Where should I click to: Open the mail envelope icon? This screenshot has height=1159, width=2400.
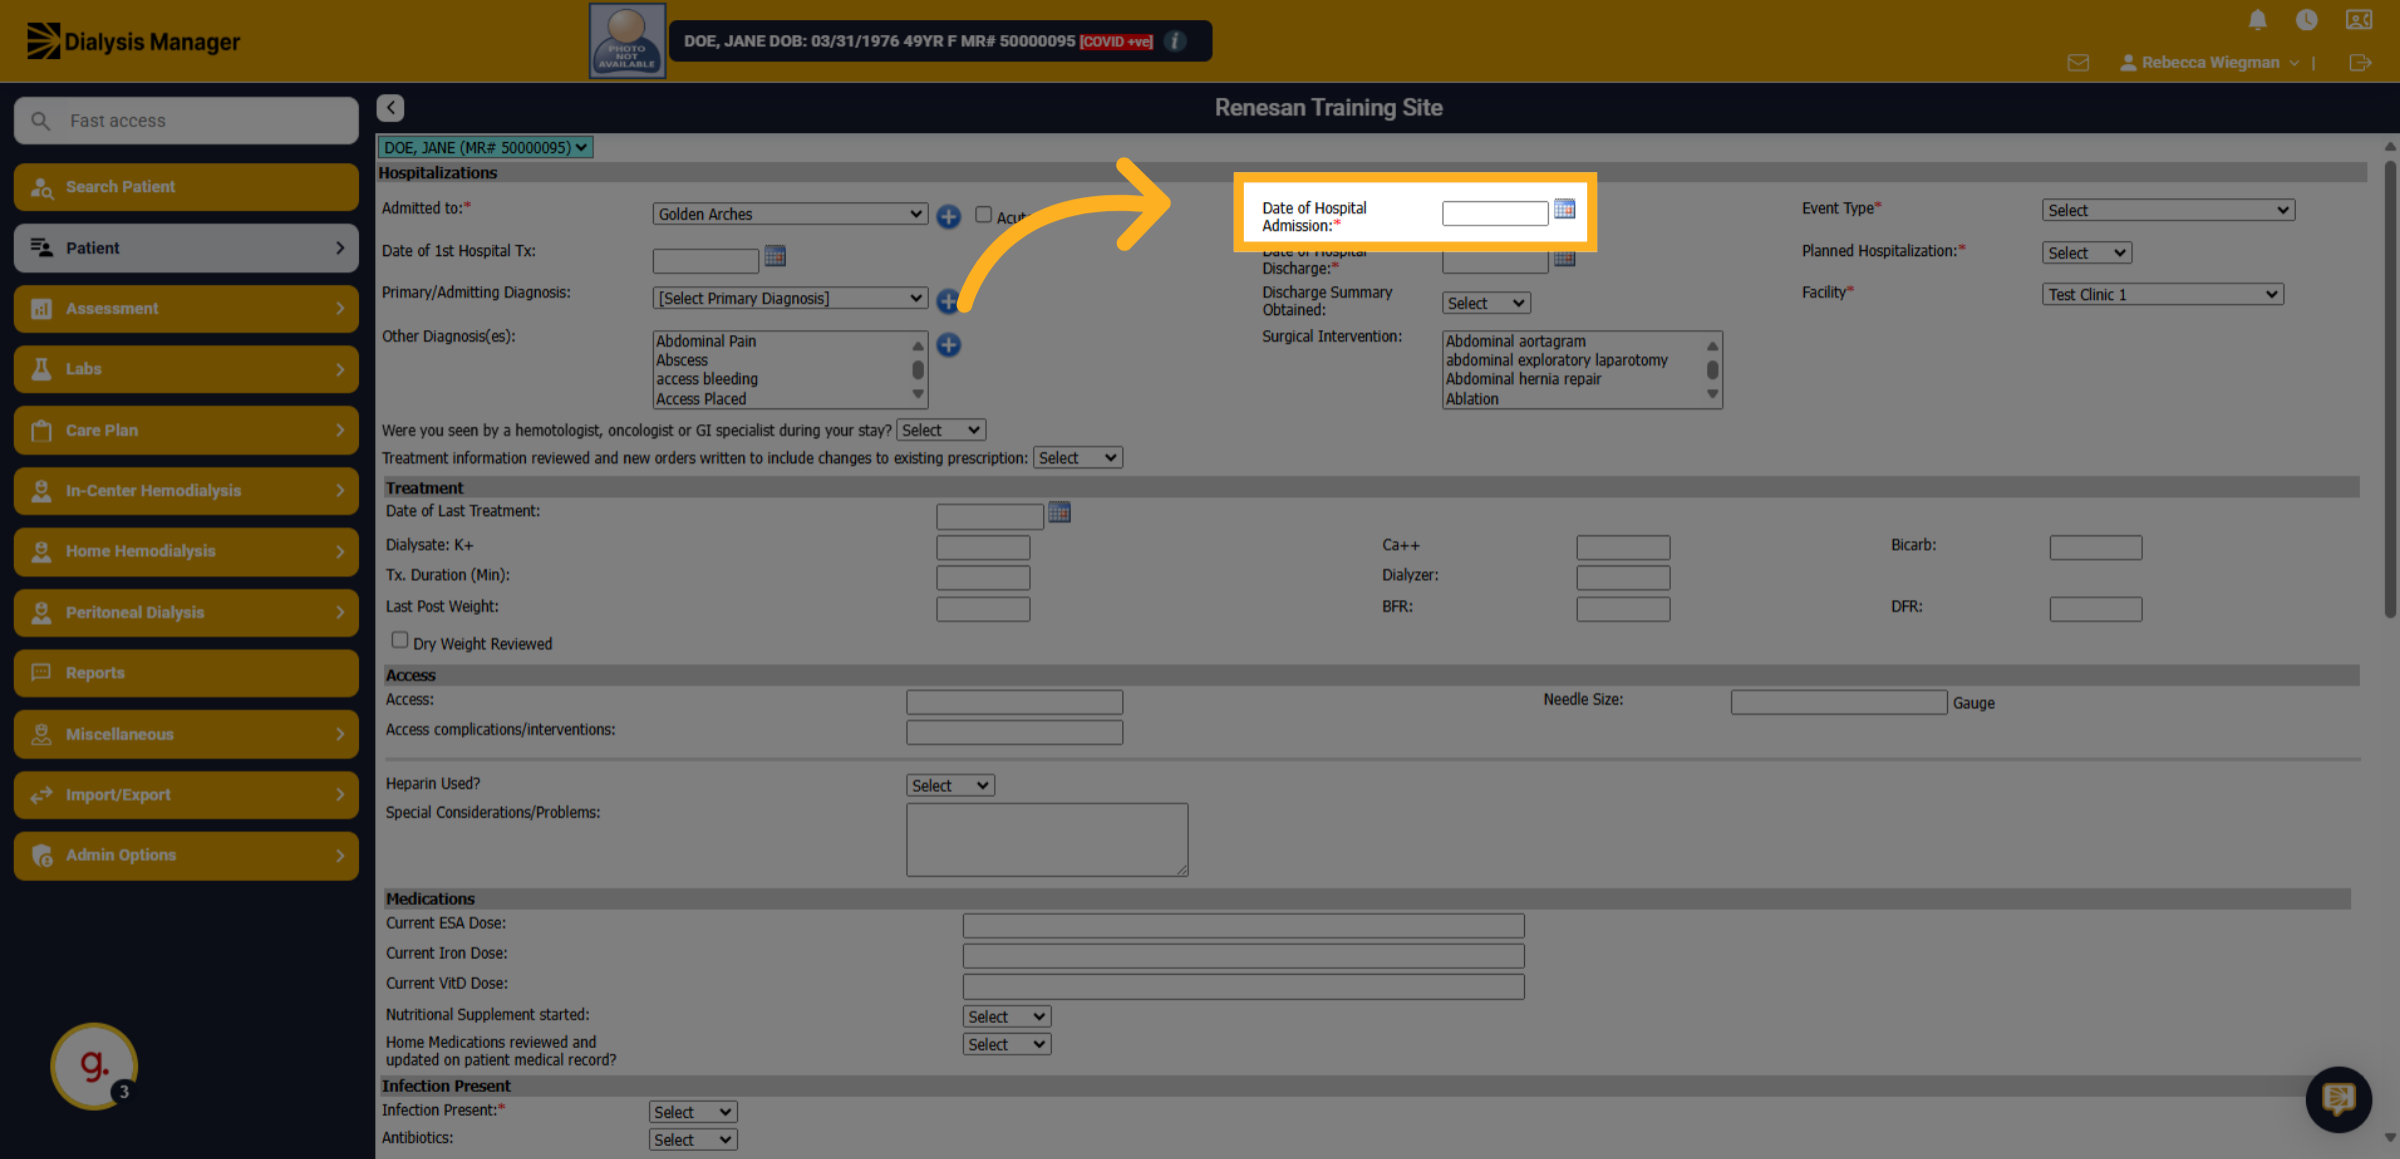2078,63
